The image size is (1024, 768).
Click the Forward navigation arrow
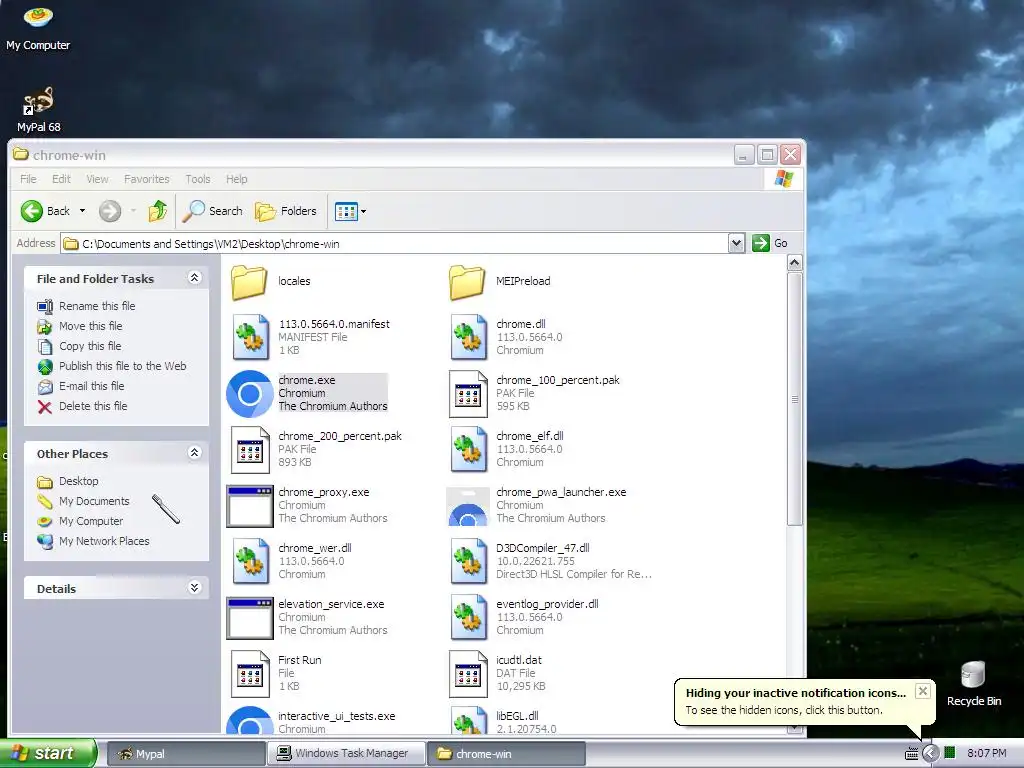(110, 211)
